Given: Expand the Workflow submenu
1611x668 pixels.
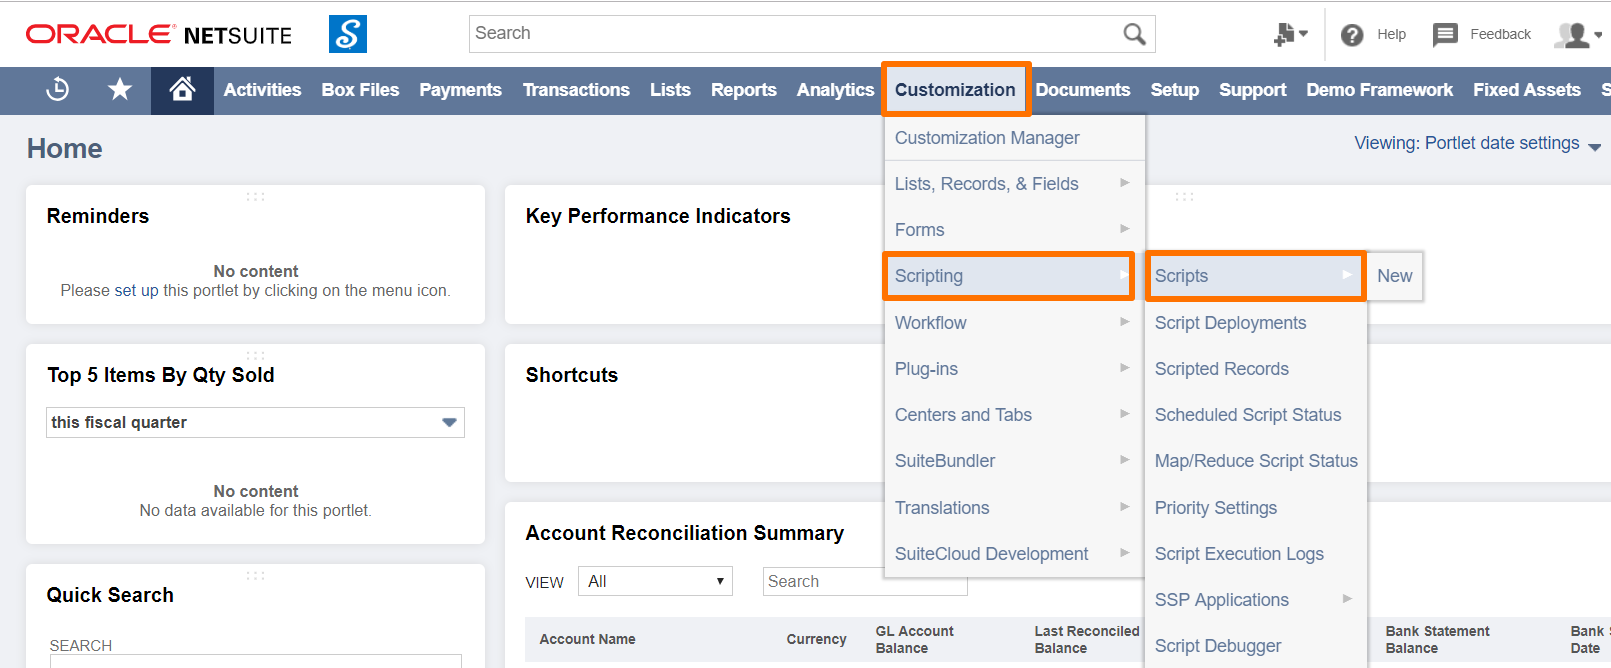Looking at the screenshot, I should pos(1014,323).
